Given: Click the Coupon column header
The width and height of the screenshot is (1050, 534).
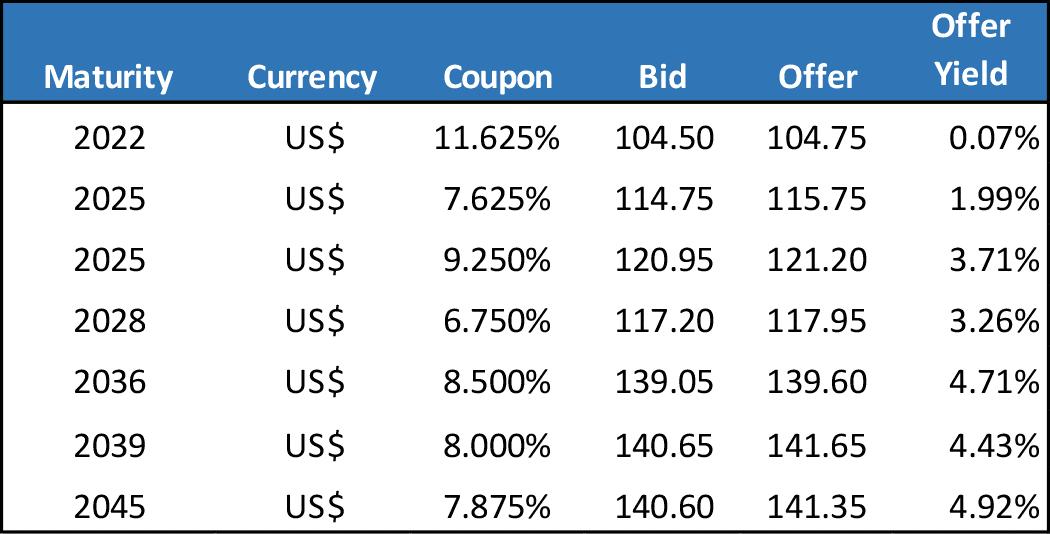Looking at the screenshot, I should (497, 77).
